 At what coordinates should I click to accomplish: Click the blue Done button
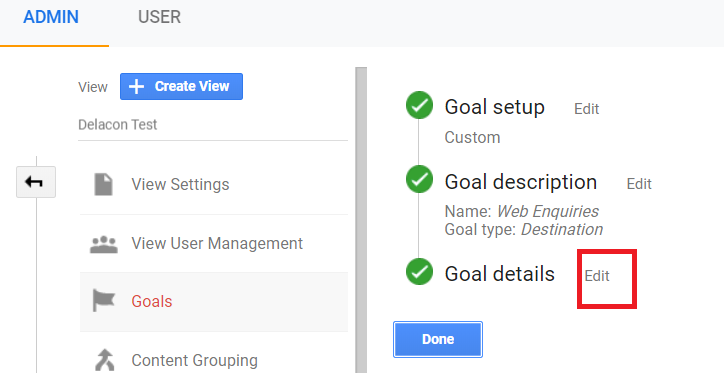[438, 339]
